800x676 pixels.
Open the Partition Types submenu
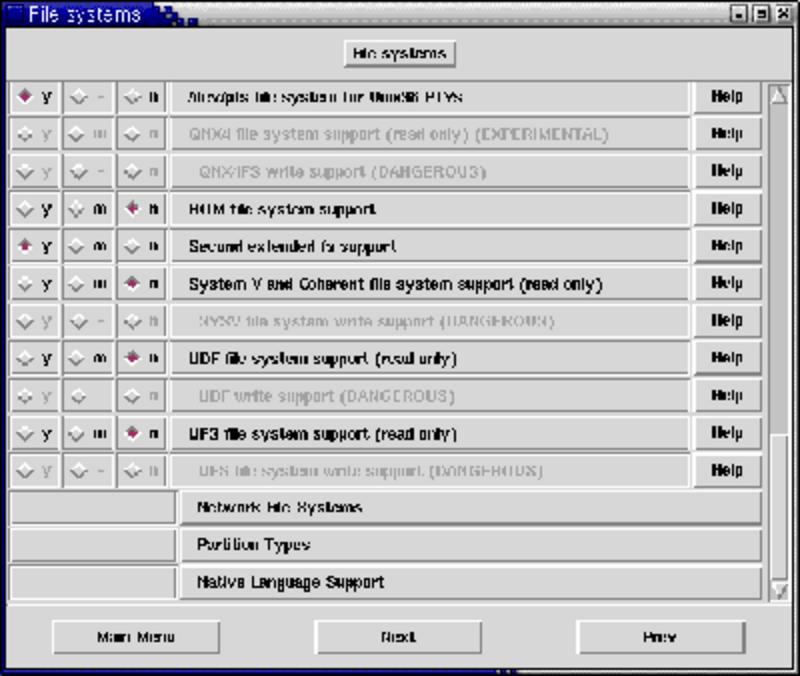tap(470, 545)
